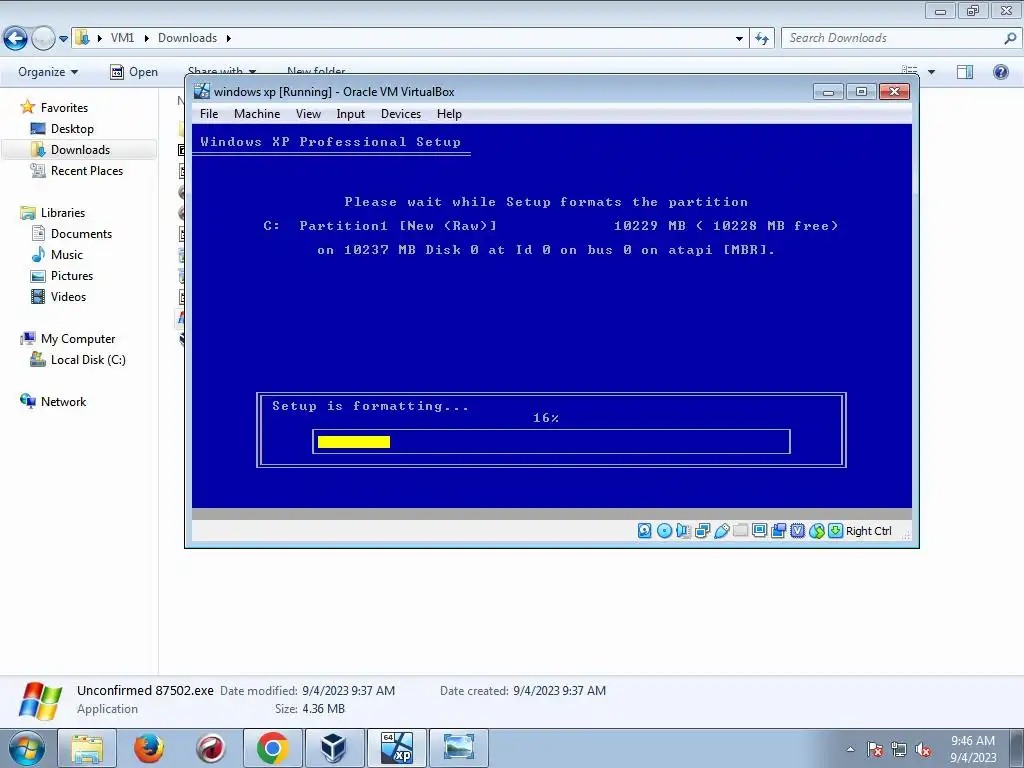Screen dimensions: 1024x768
Task: Open the recent pages dropdown beside Forward
Action: (x=63, y=39)
